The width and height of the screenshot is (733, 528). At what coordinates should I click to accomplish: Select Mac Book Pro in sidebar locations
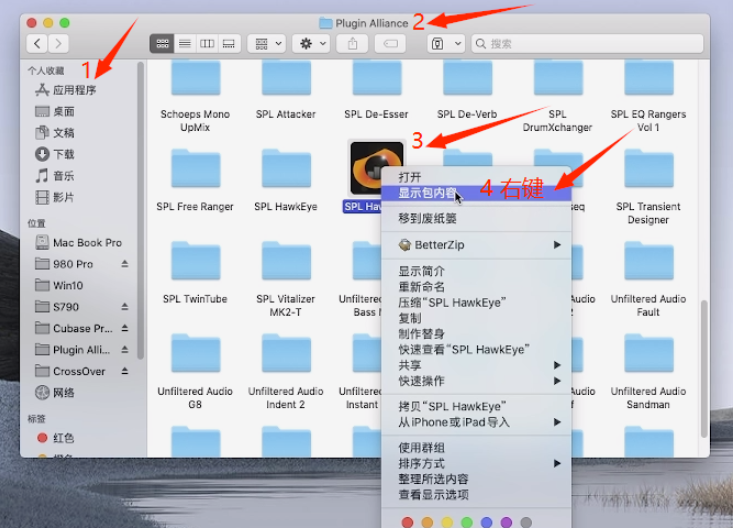tap(79, 243)
